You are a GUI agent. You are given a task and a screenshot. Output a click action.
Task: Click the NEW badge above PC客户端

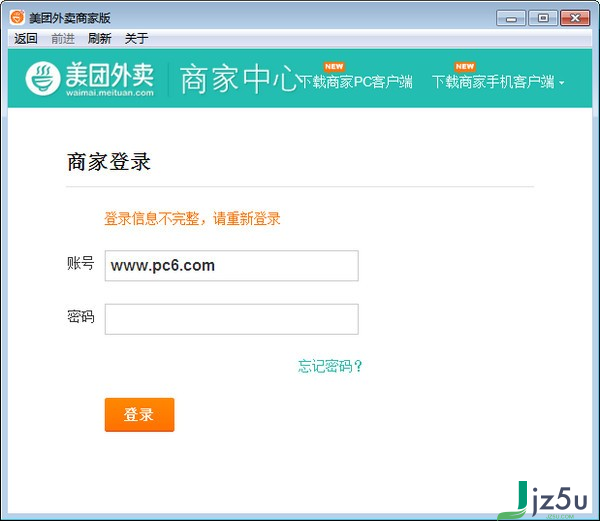click(x=334, y=67)
